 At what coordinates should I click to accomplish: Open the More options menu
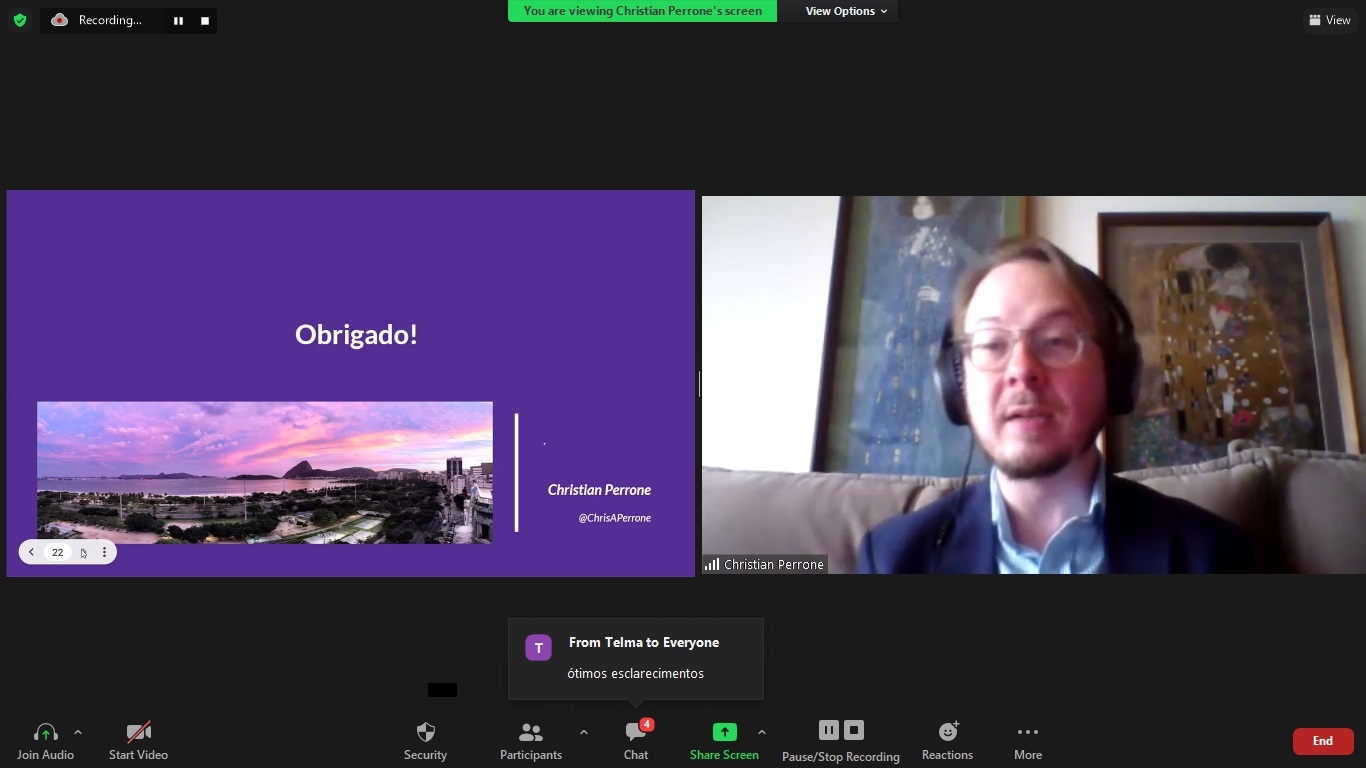click(1028, 741)
